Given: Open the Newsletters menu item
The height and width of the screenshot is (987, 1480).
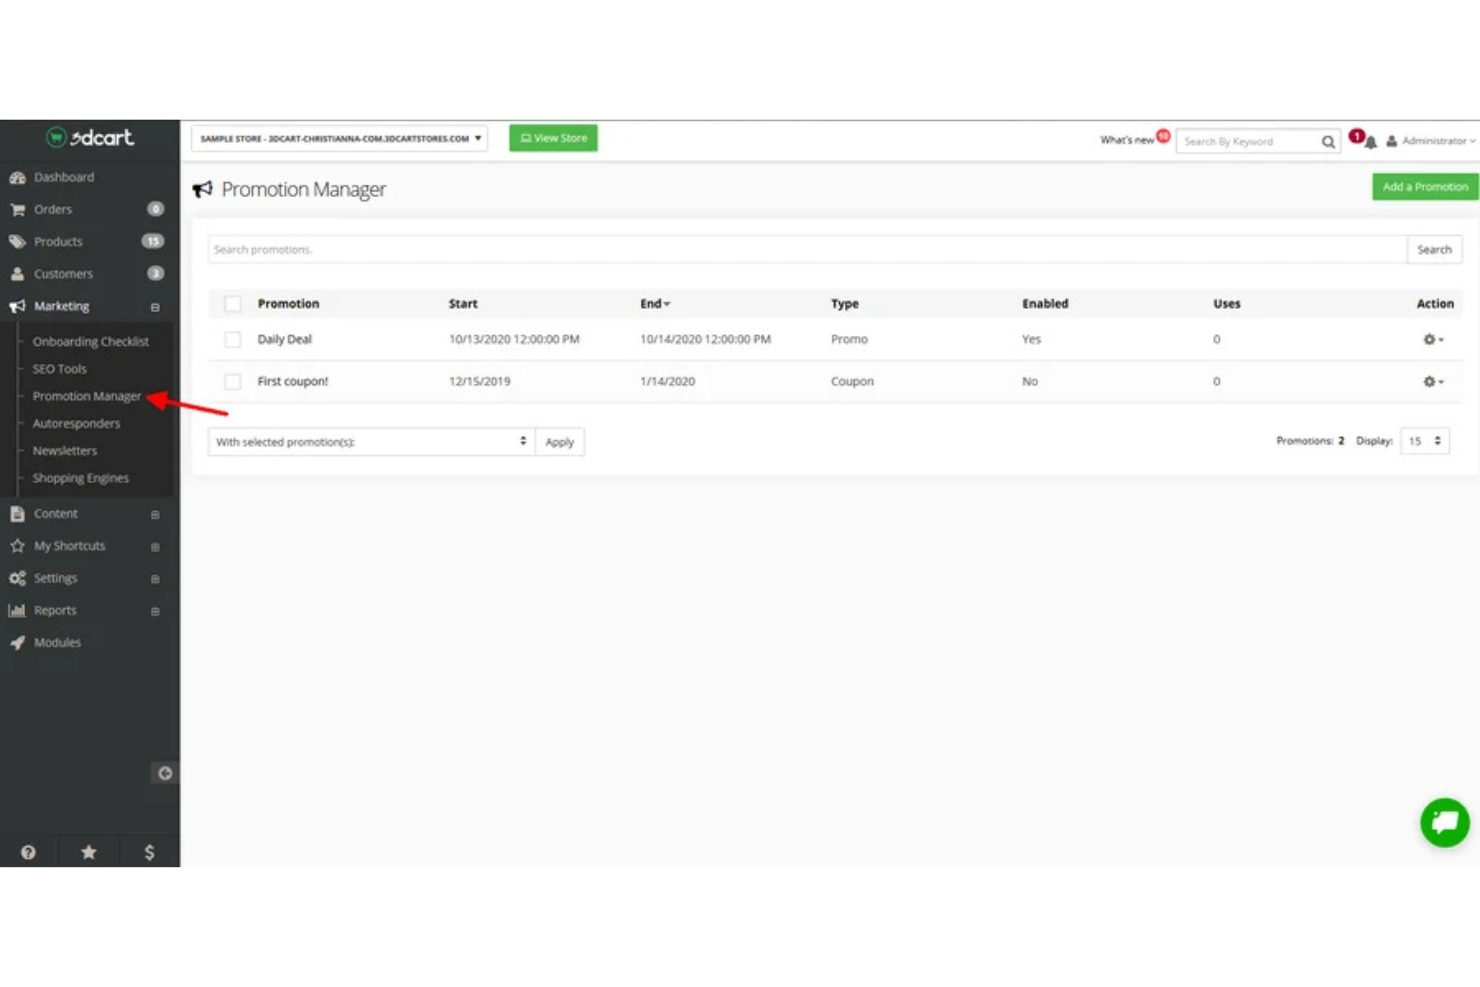Looking at the screenshot, I should [64, 450].
